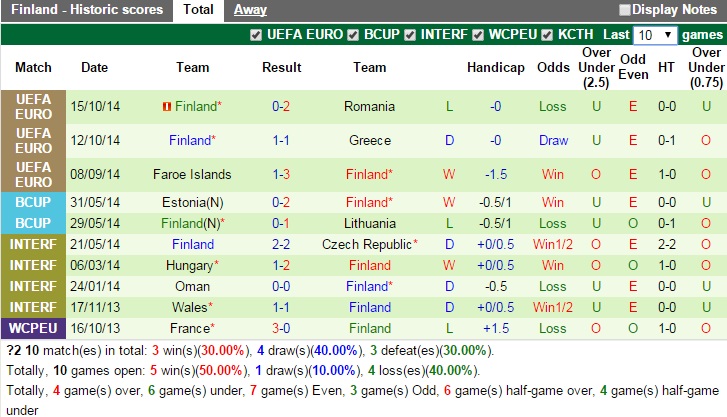
Task: Click the Greece team name
Action: point(370,140)
